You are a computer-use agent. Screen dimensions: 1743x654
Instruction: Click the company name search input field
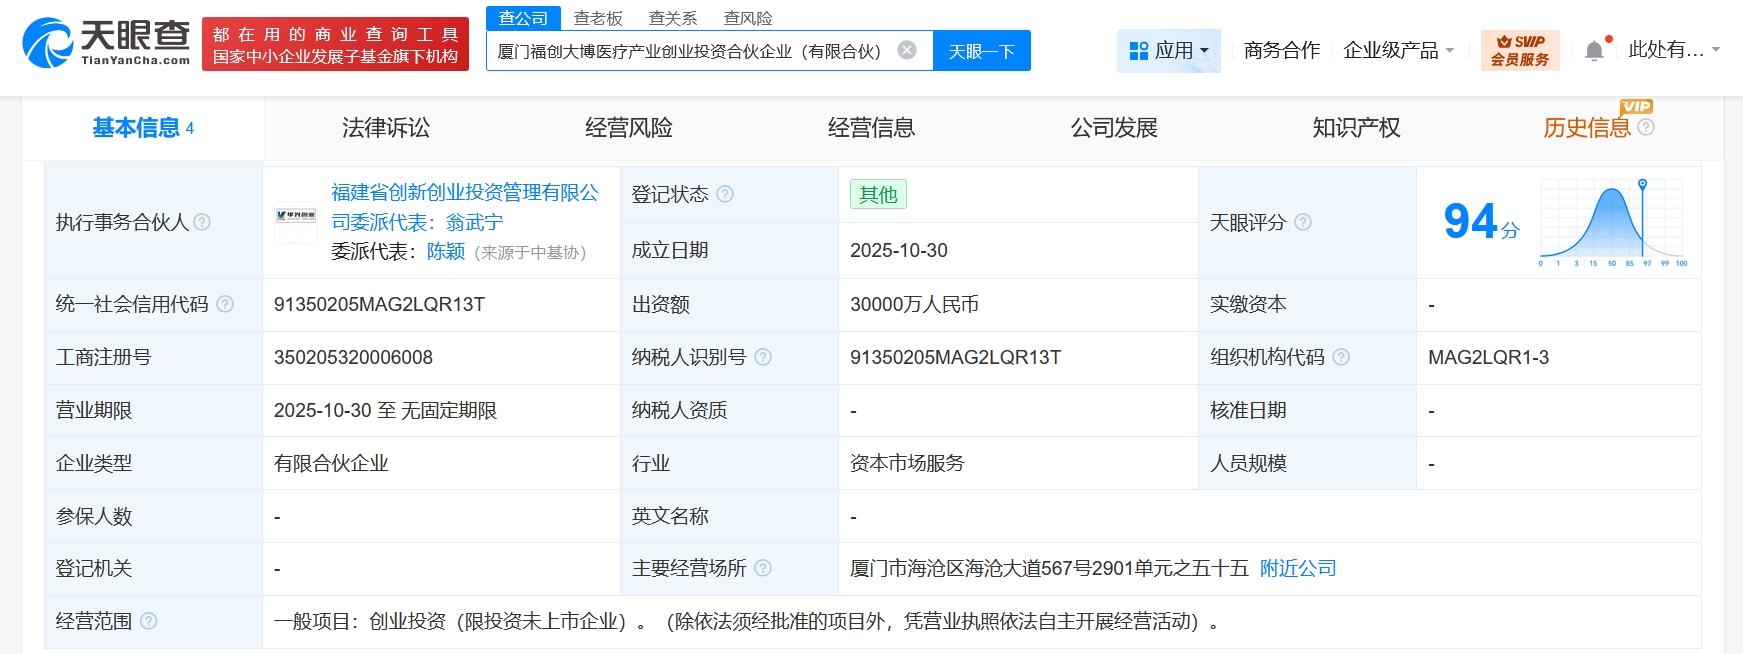(x=690, y=51)
